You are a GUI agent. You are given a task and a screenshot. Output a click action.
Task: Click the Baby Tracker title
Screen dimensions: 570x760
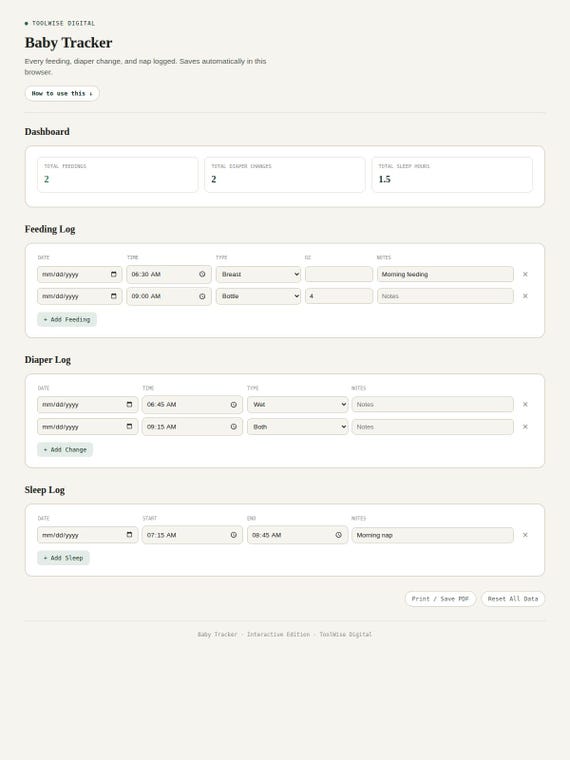point(68,43)
